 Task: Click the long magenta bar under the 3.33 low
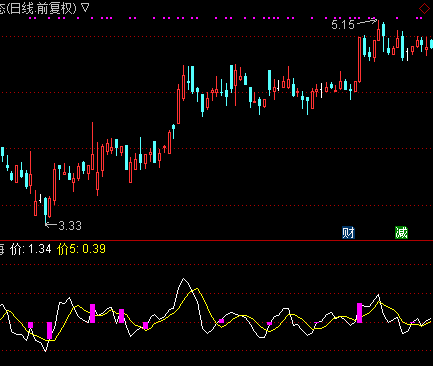click(49, 330)
